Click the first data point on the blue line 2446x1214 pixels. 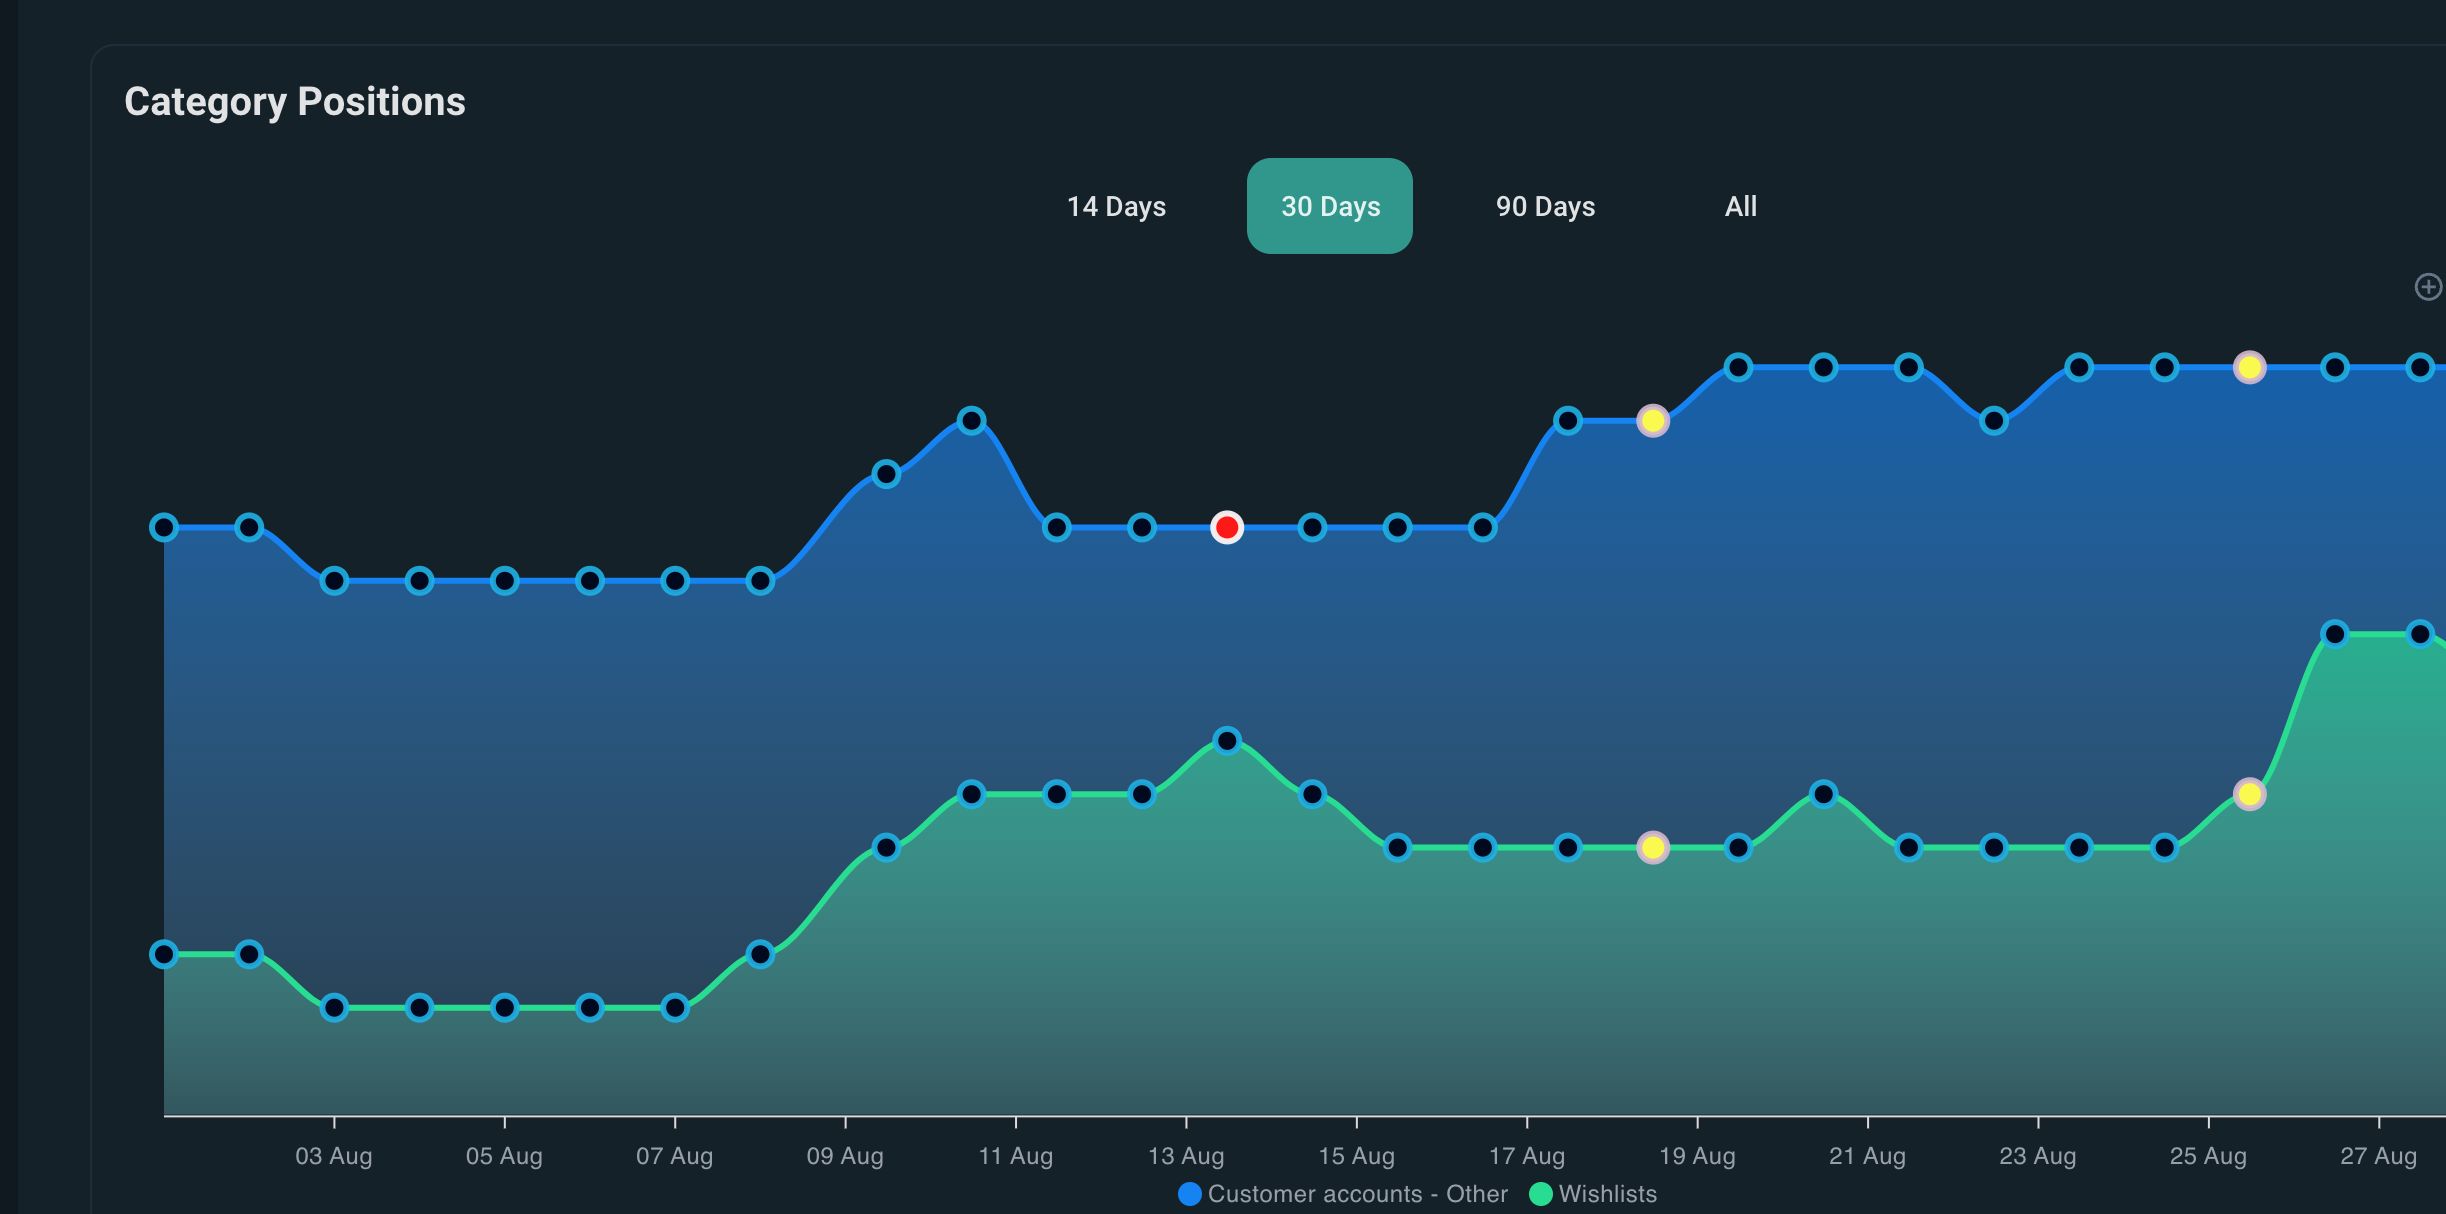click(164, 527)
